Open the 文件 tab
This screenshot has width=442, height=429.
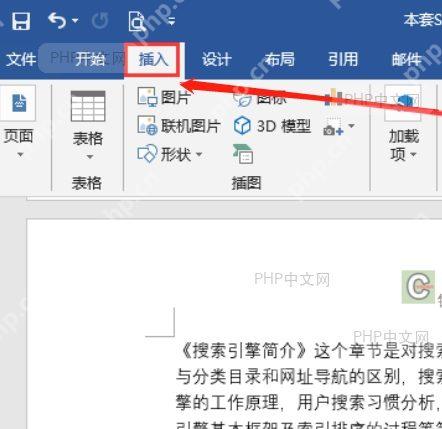(x=21, y=59)
